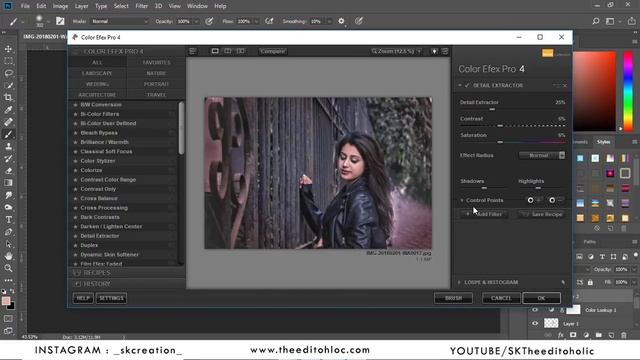
Task: Toggle favorite star for BW Conversion
Action: click(x=76, y=105)
